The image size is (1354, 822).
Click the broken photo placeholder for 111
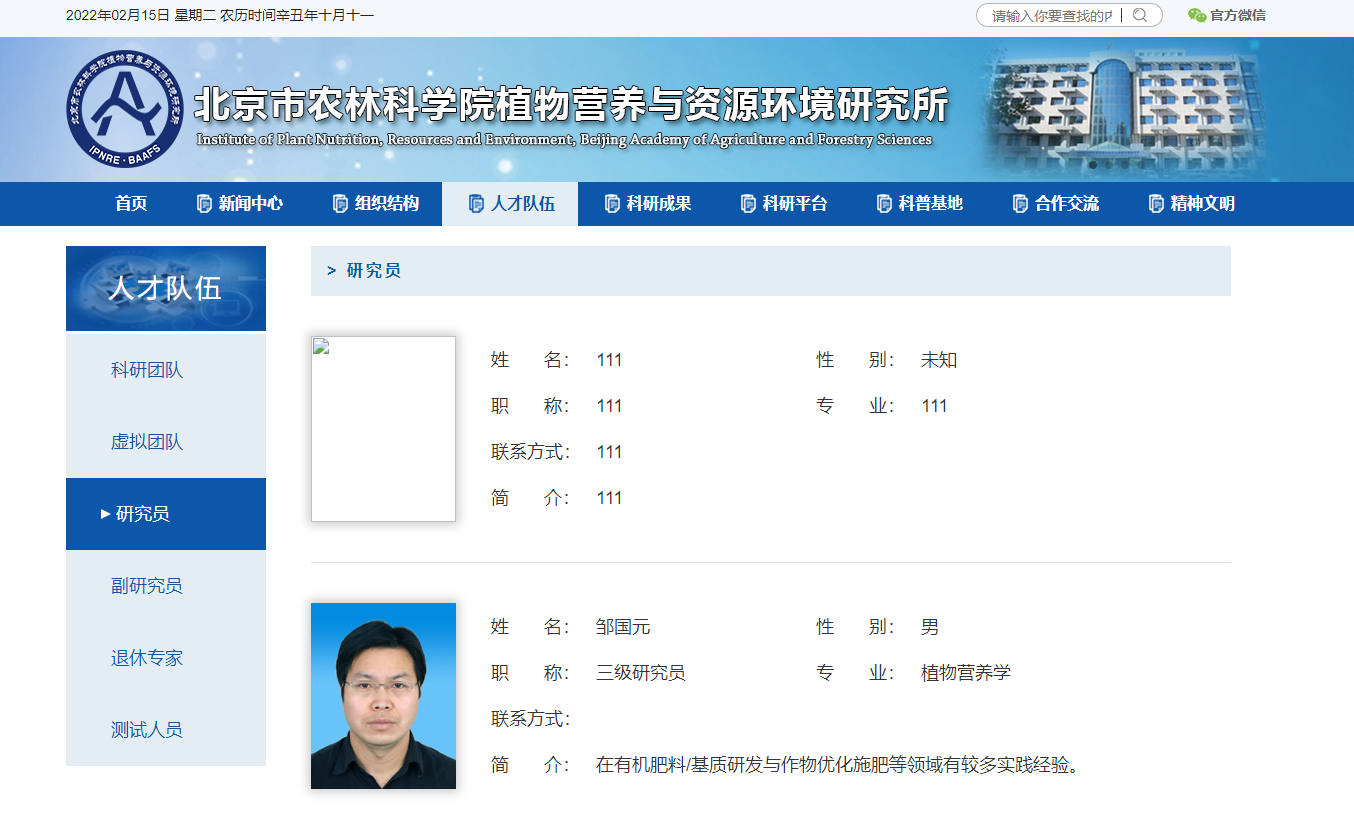383,429
